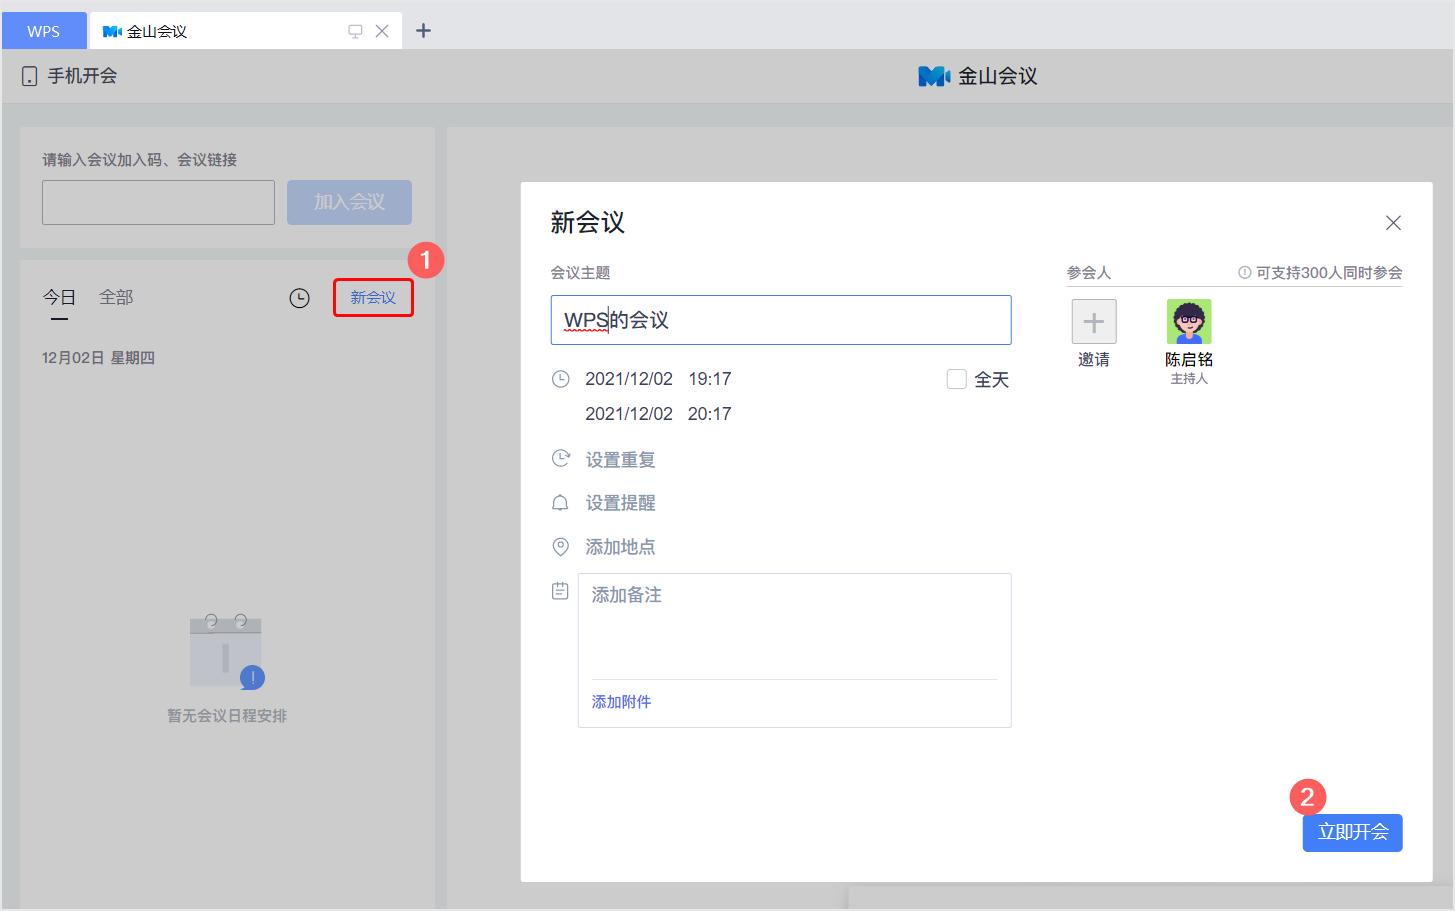Switch to the WPS tab
The height and width of the screenshot is (911, 1455).
44,31
